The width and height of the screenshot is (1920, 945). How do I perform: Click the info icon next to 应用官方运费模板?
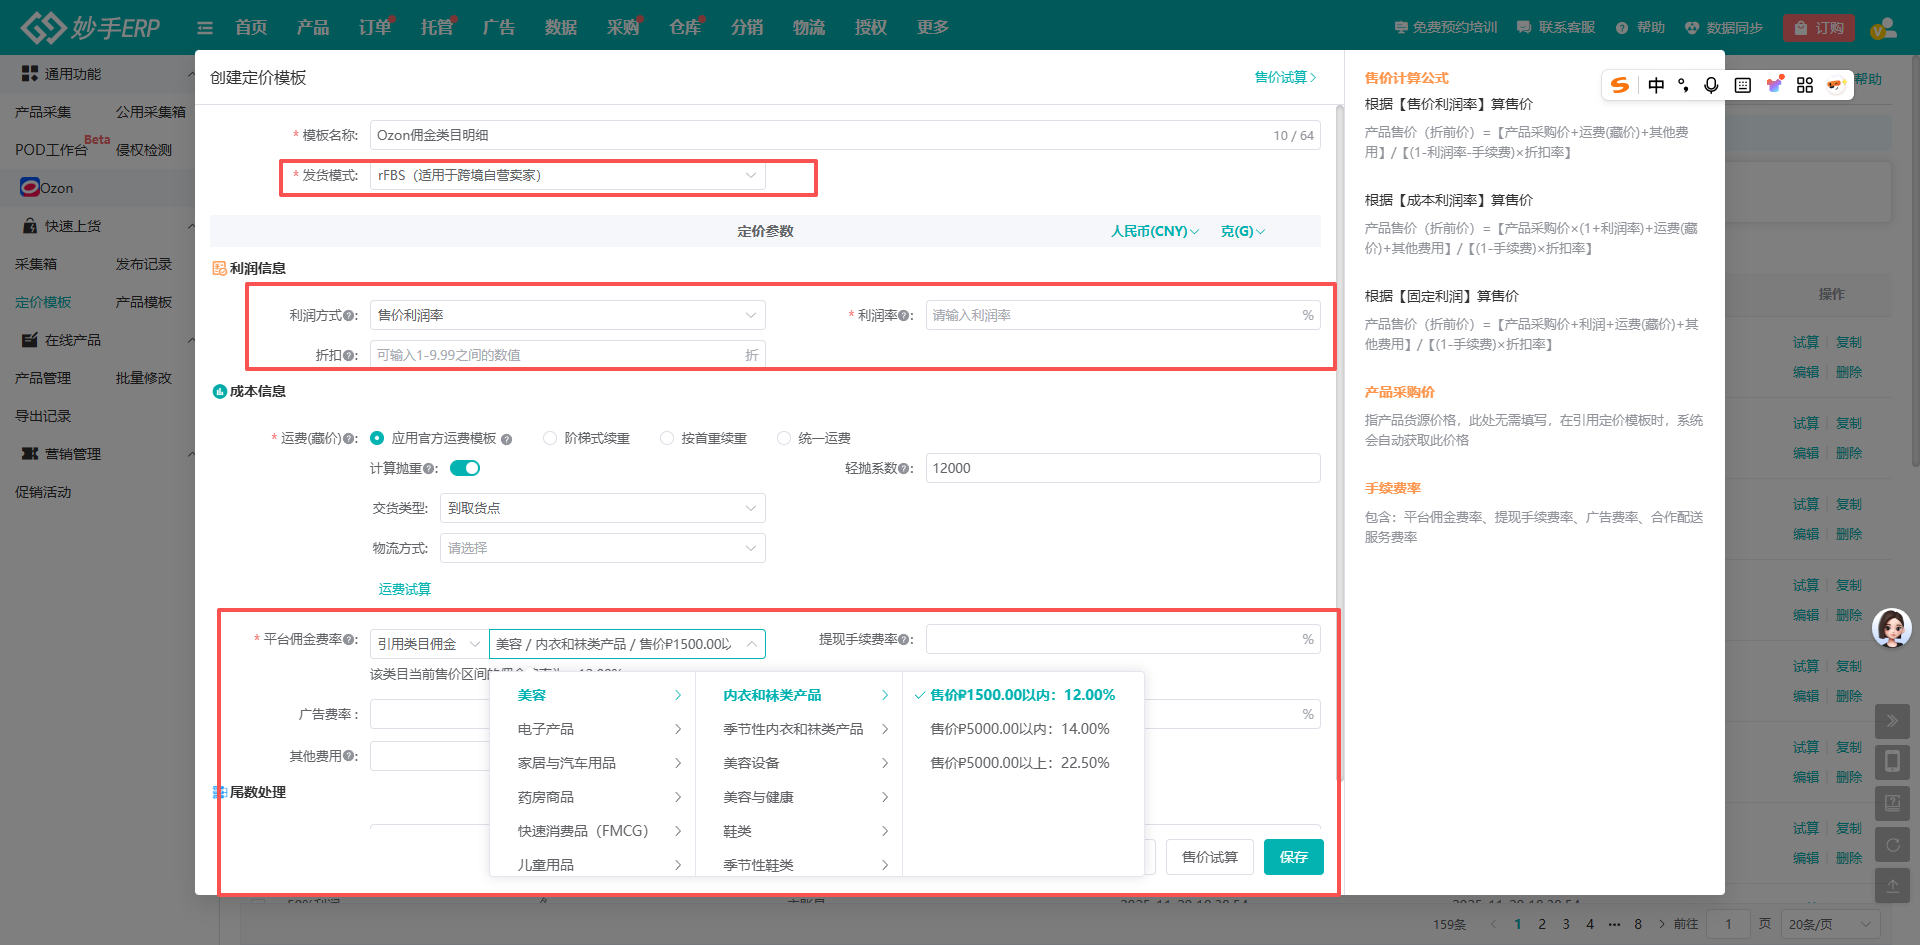point(507,439)
